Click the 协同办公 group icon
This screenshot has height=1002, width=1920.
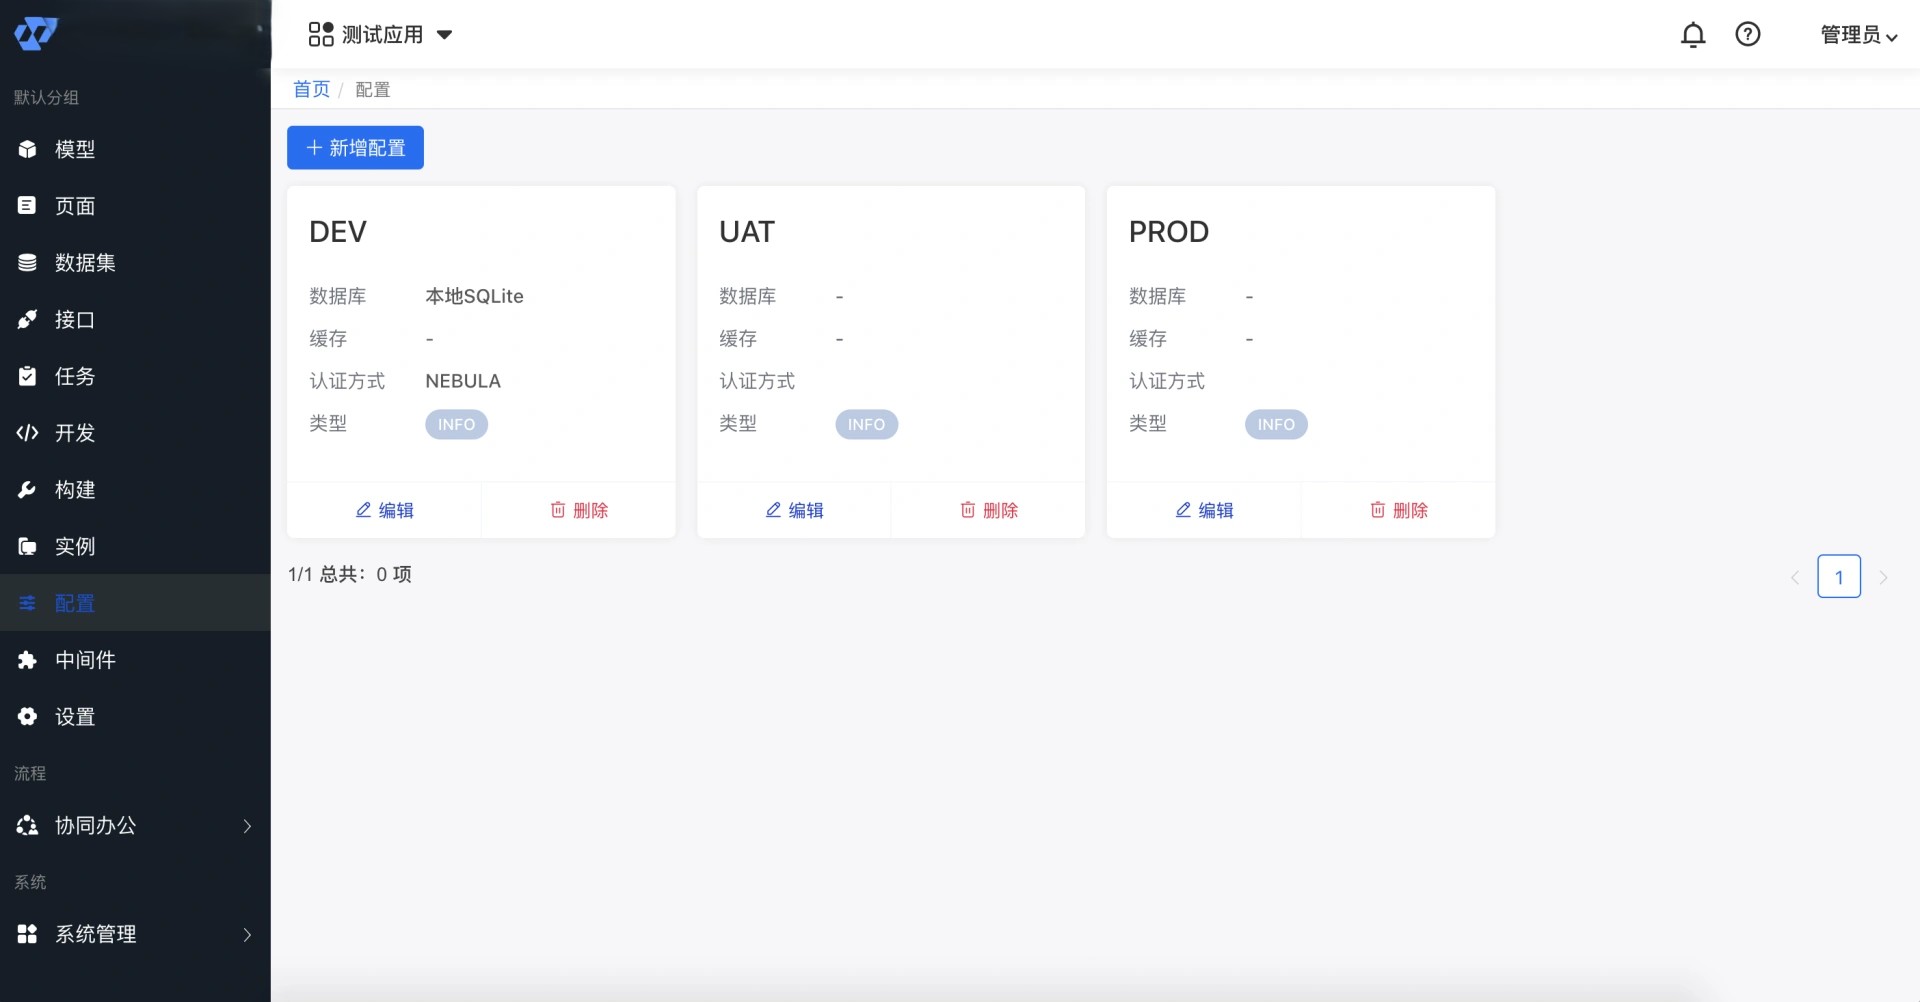tap(27, 826)
